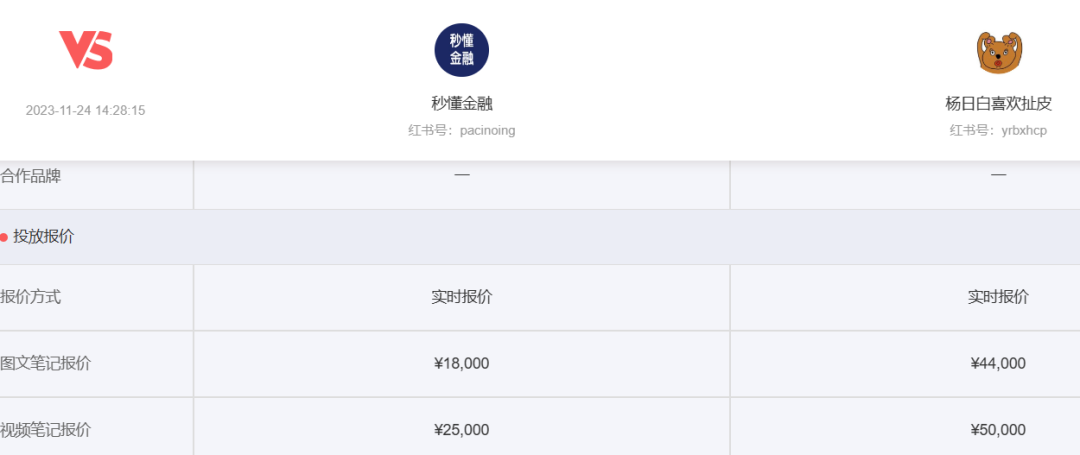
Task: Select the 红书号 pacinoing text
Action: coord(461,130)
